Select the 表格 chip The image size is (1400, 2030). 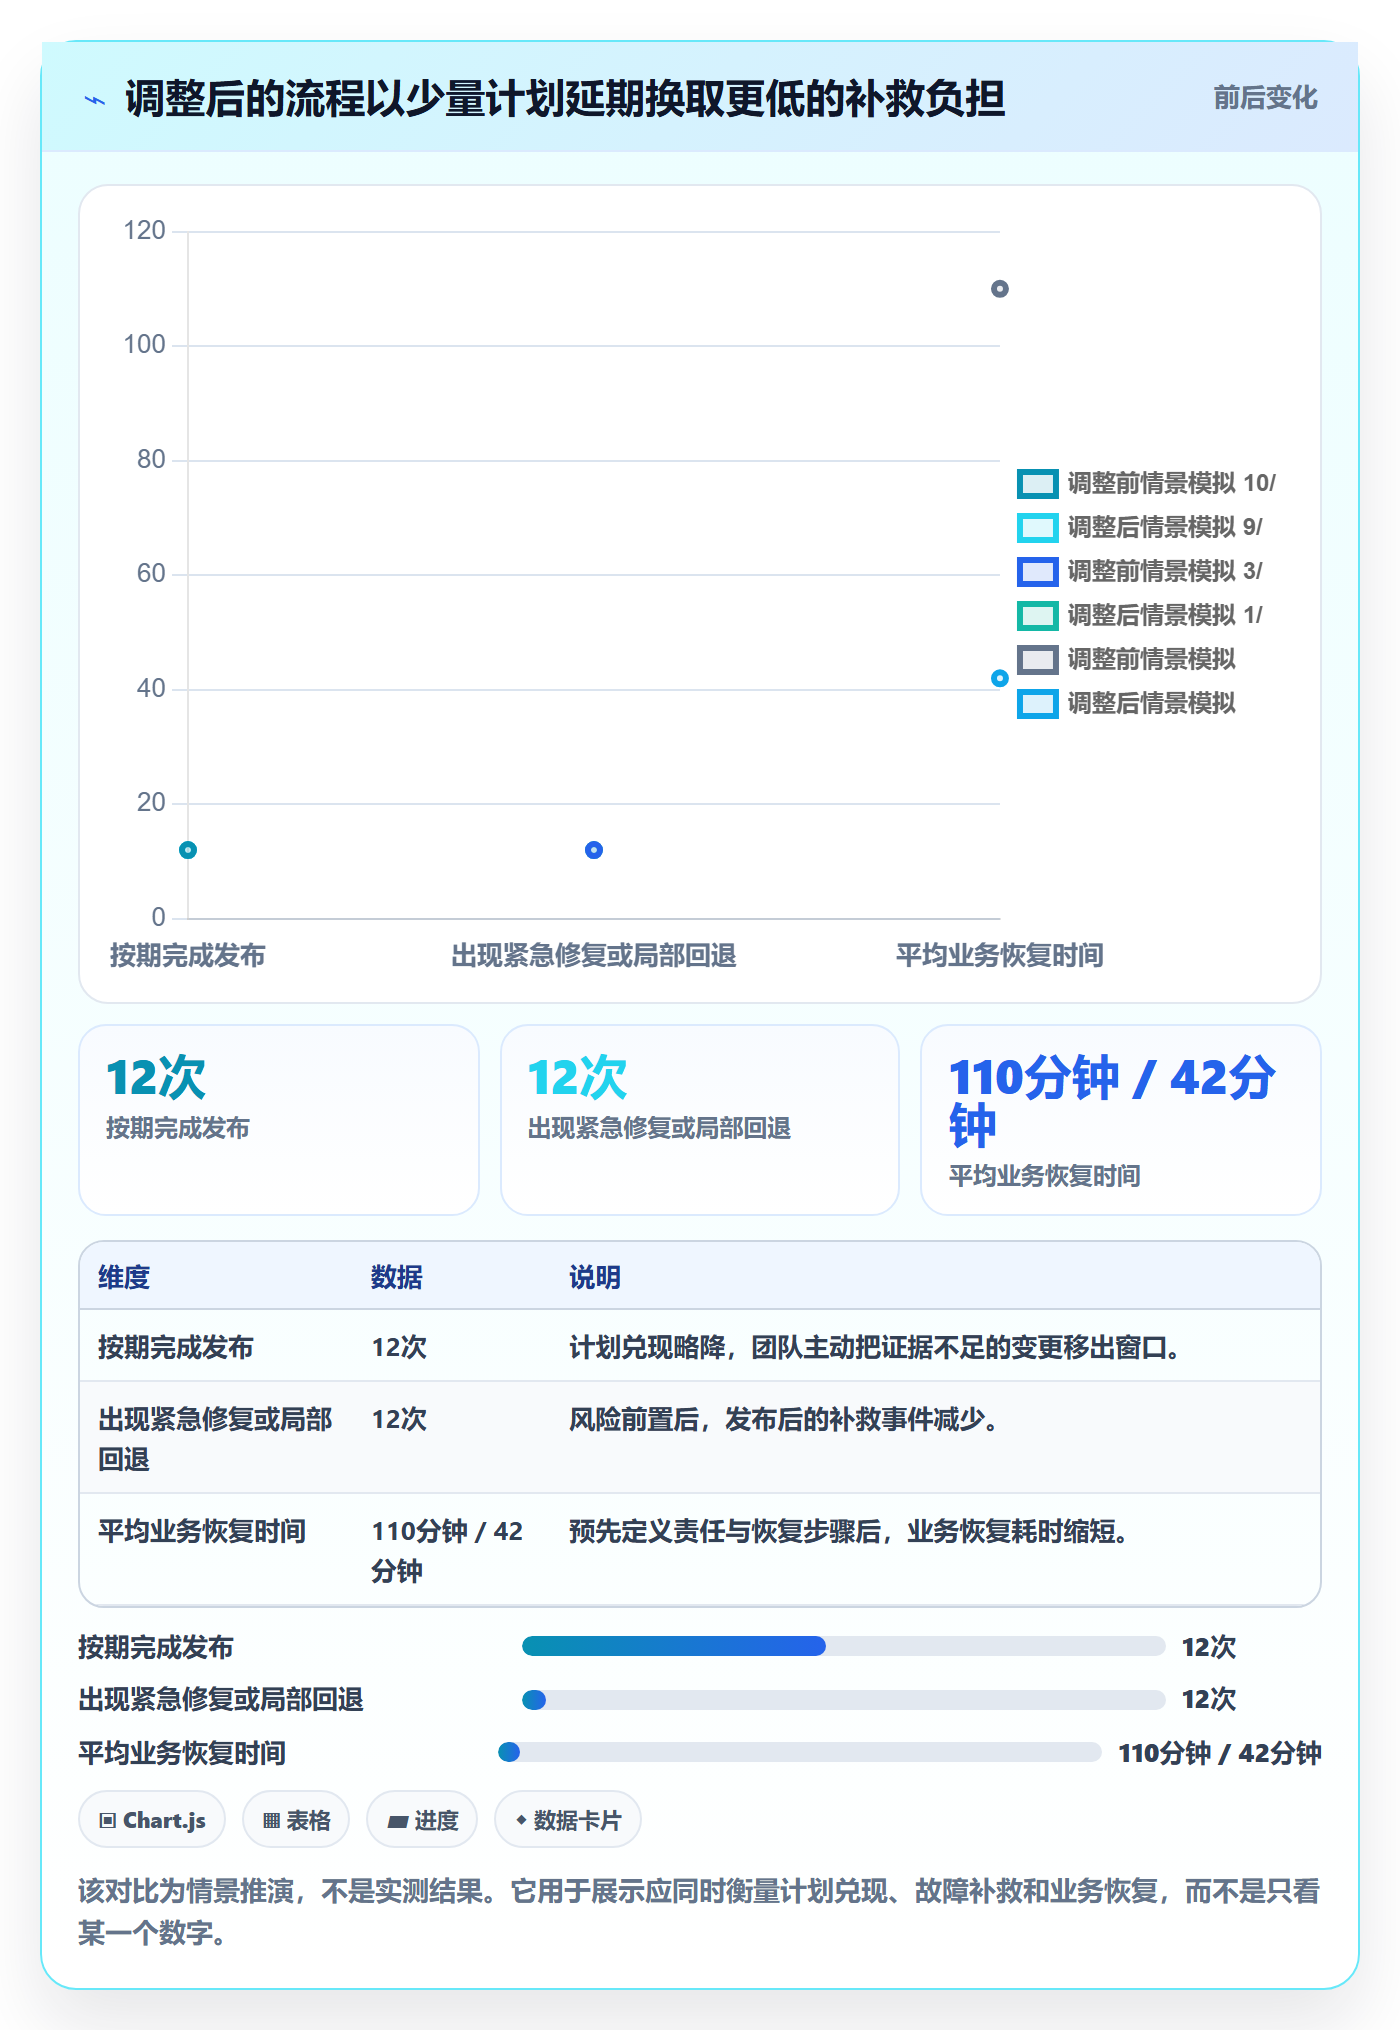(296, 1820)
